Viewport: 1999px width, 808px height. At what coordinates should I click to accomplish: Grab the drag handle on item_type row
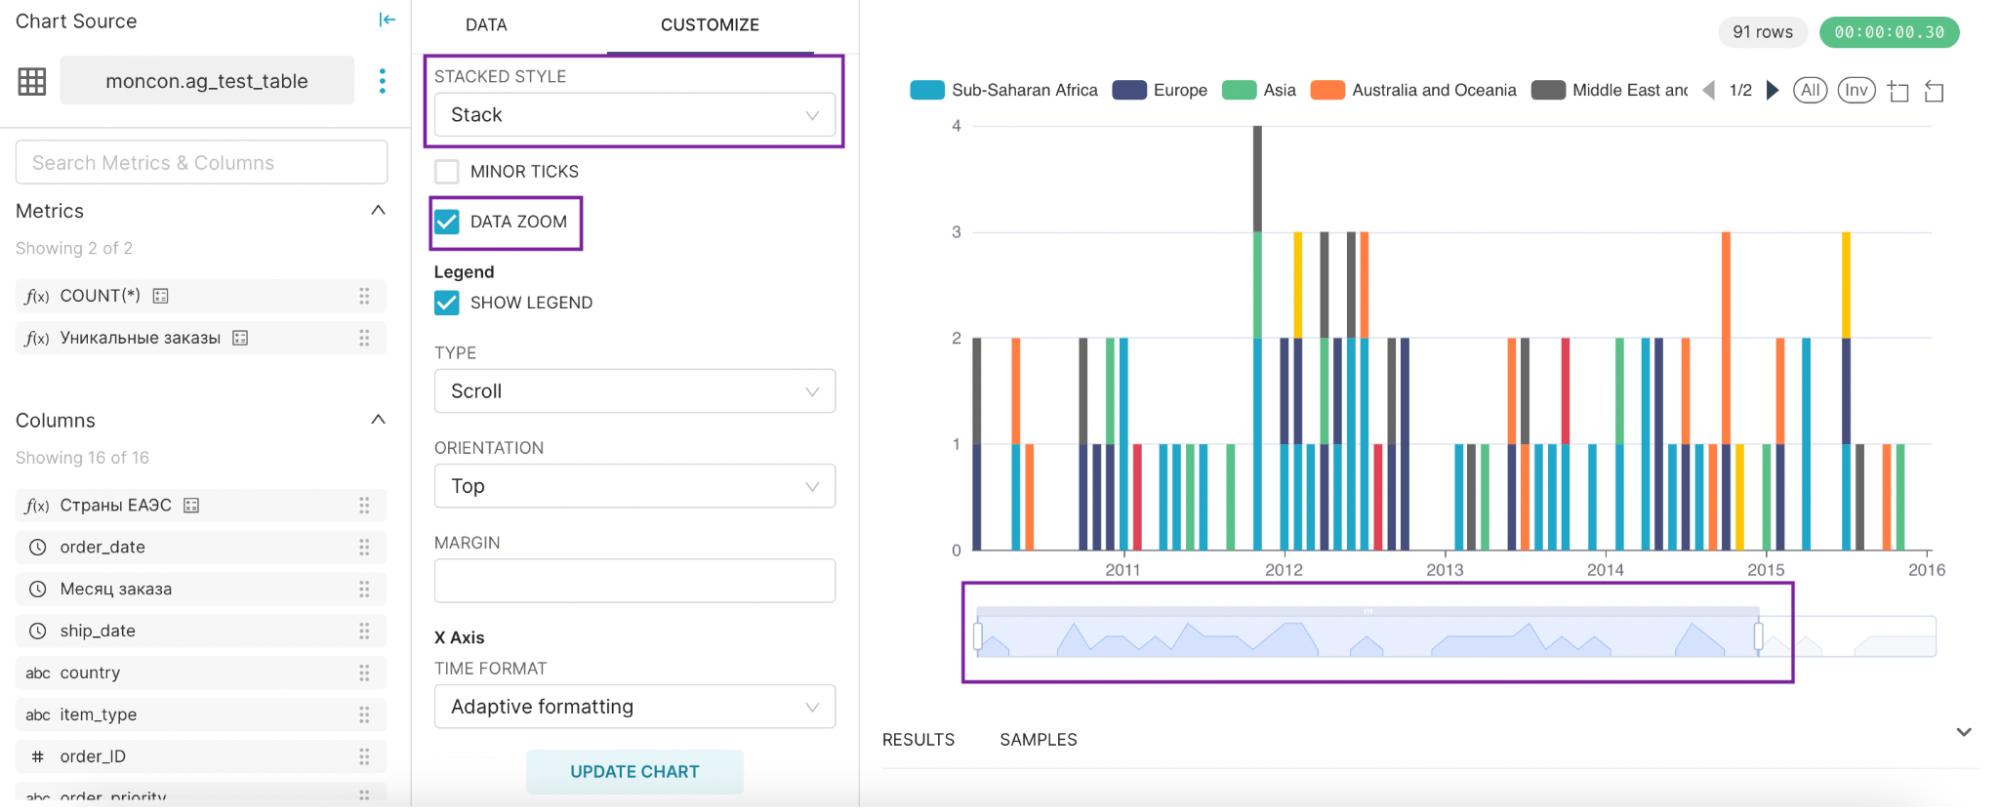tap(364, 715)
